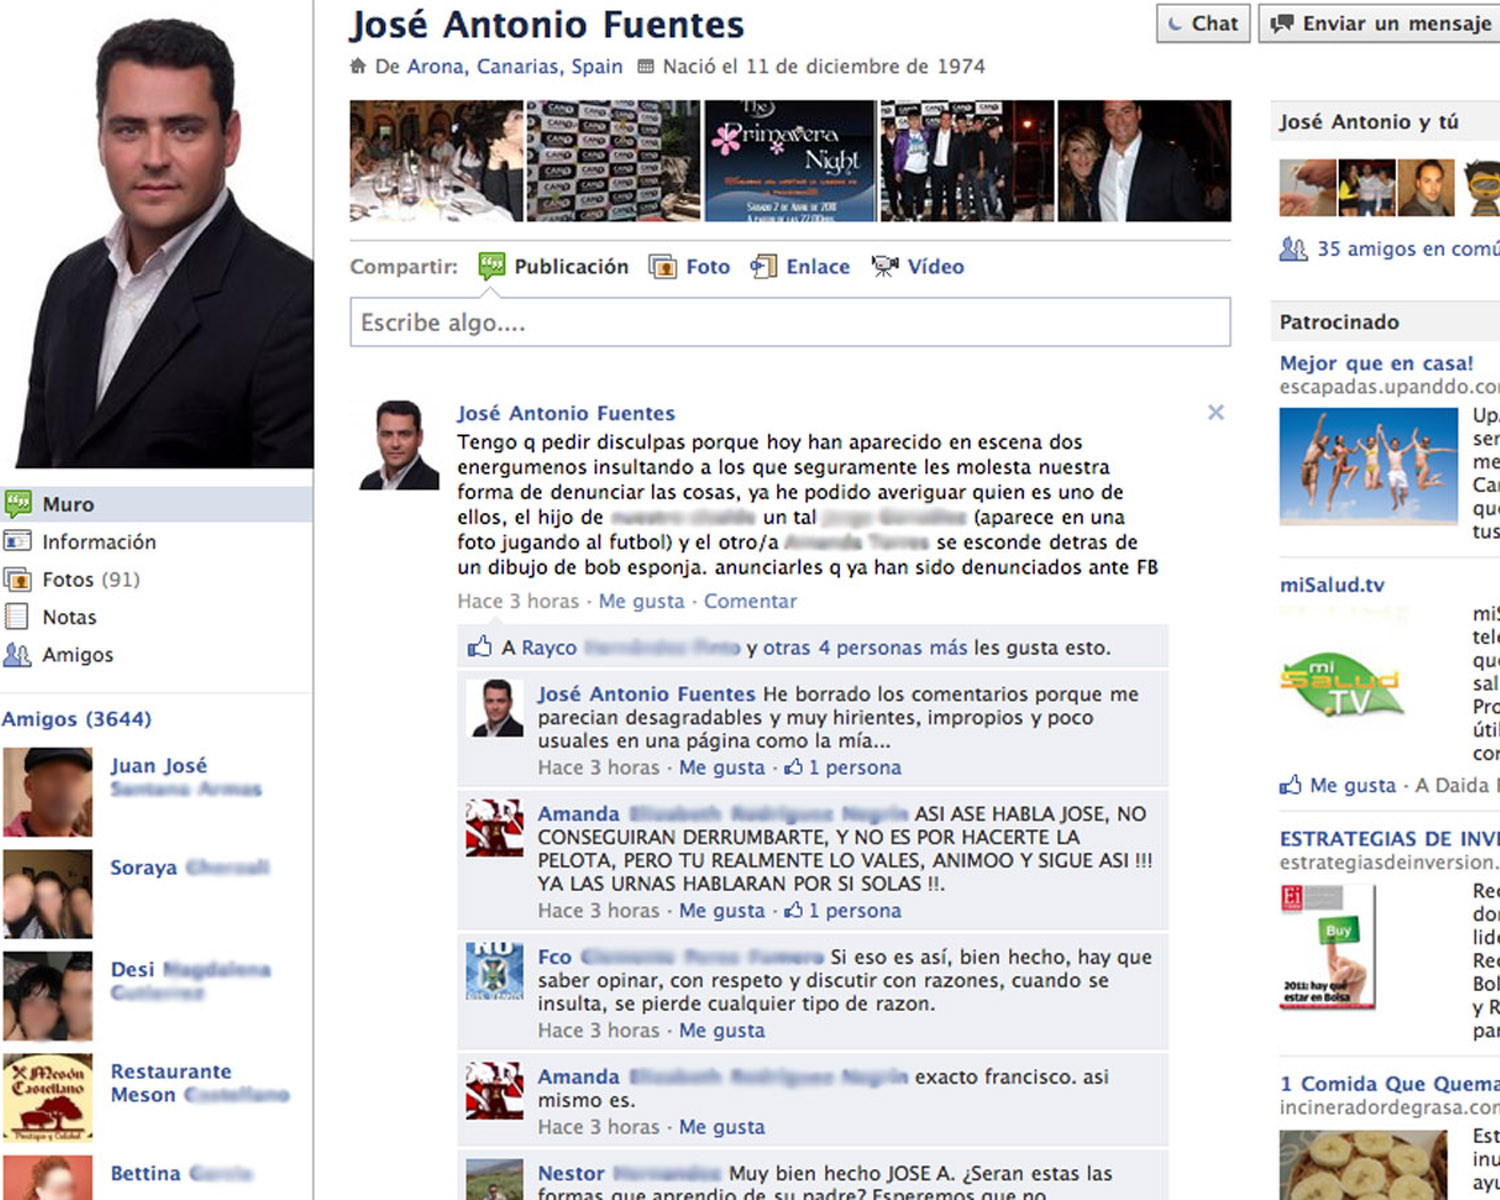Open the Información section in sidebar
This screenshot has height=1200, width=1500.
pos(98,542)
